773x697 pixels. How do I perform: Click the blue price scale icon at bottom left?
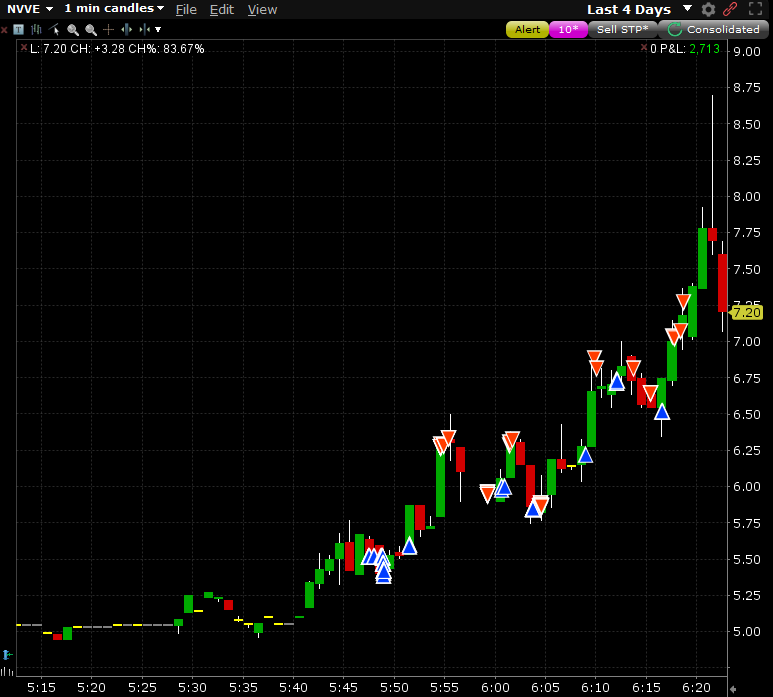(7, 655)
